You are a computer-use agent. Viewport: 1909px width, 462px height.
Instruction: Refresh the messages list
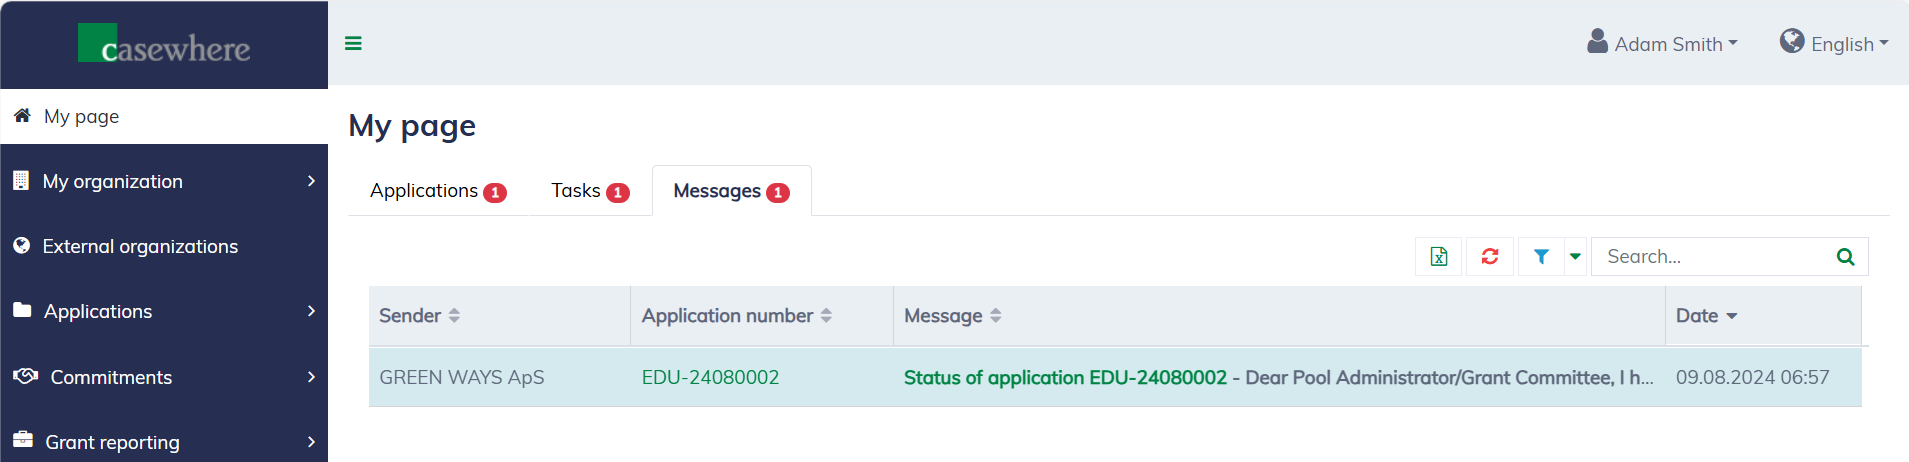click(1490, 257)
